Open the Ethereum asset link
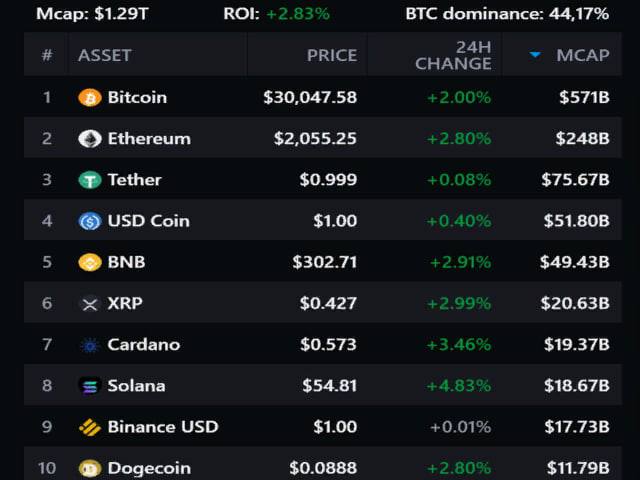 point(149,139)
